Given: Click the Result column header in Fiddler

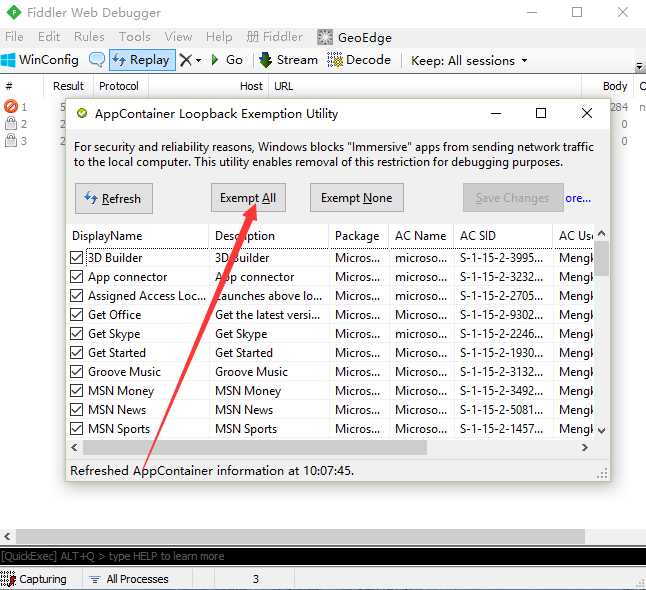Looking at the screenshot, I should point(68,86).
